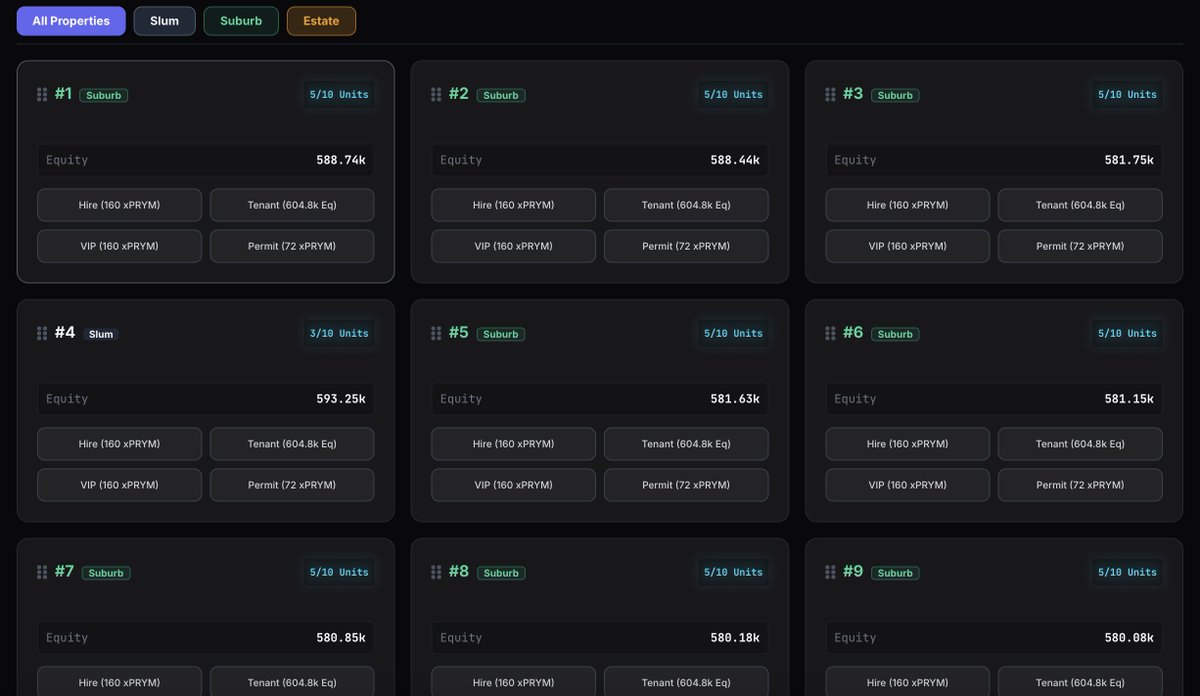Viewport: 1200px width, 696px height.
Task: Click equity value 581.75k
Action: click(1129, 160)
